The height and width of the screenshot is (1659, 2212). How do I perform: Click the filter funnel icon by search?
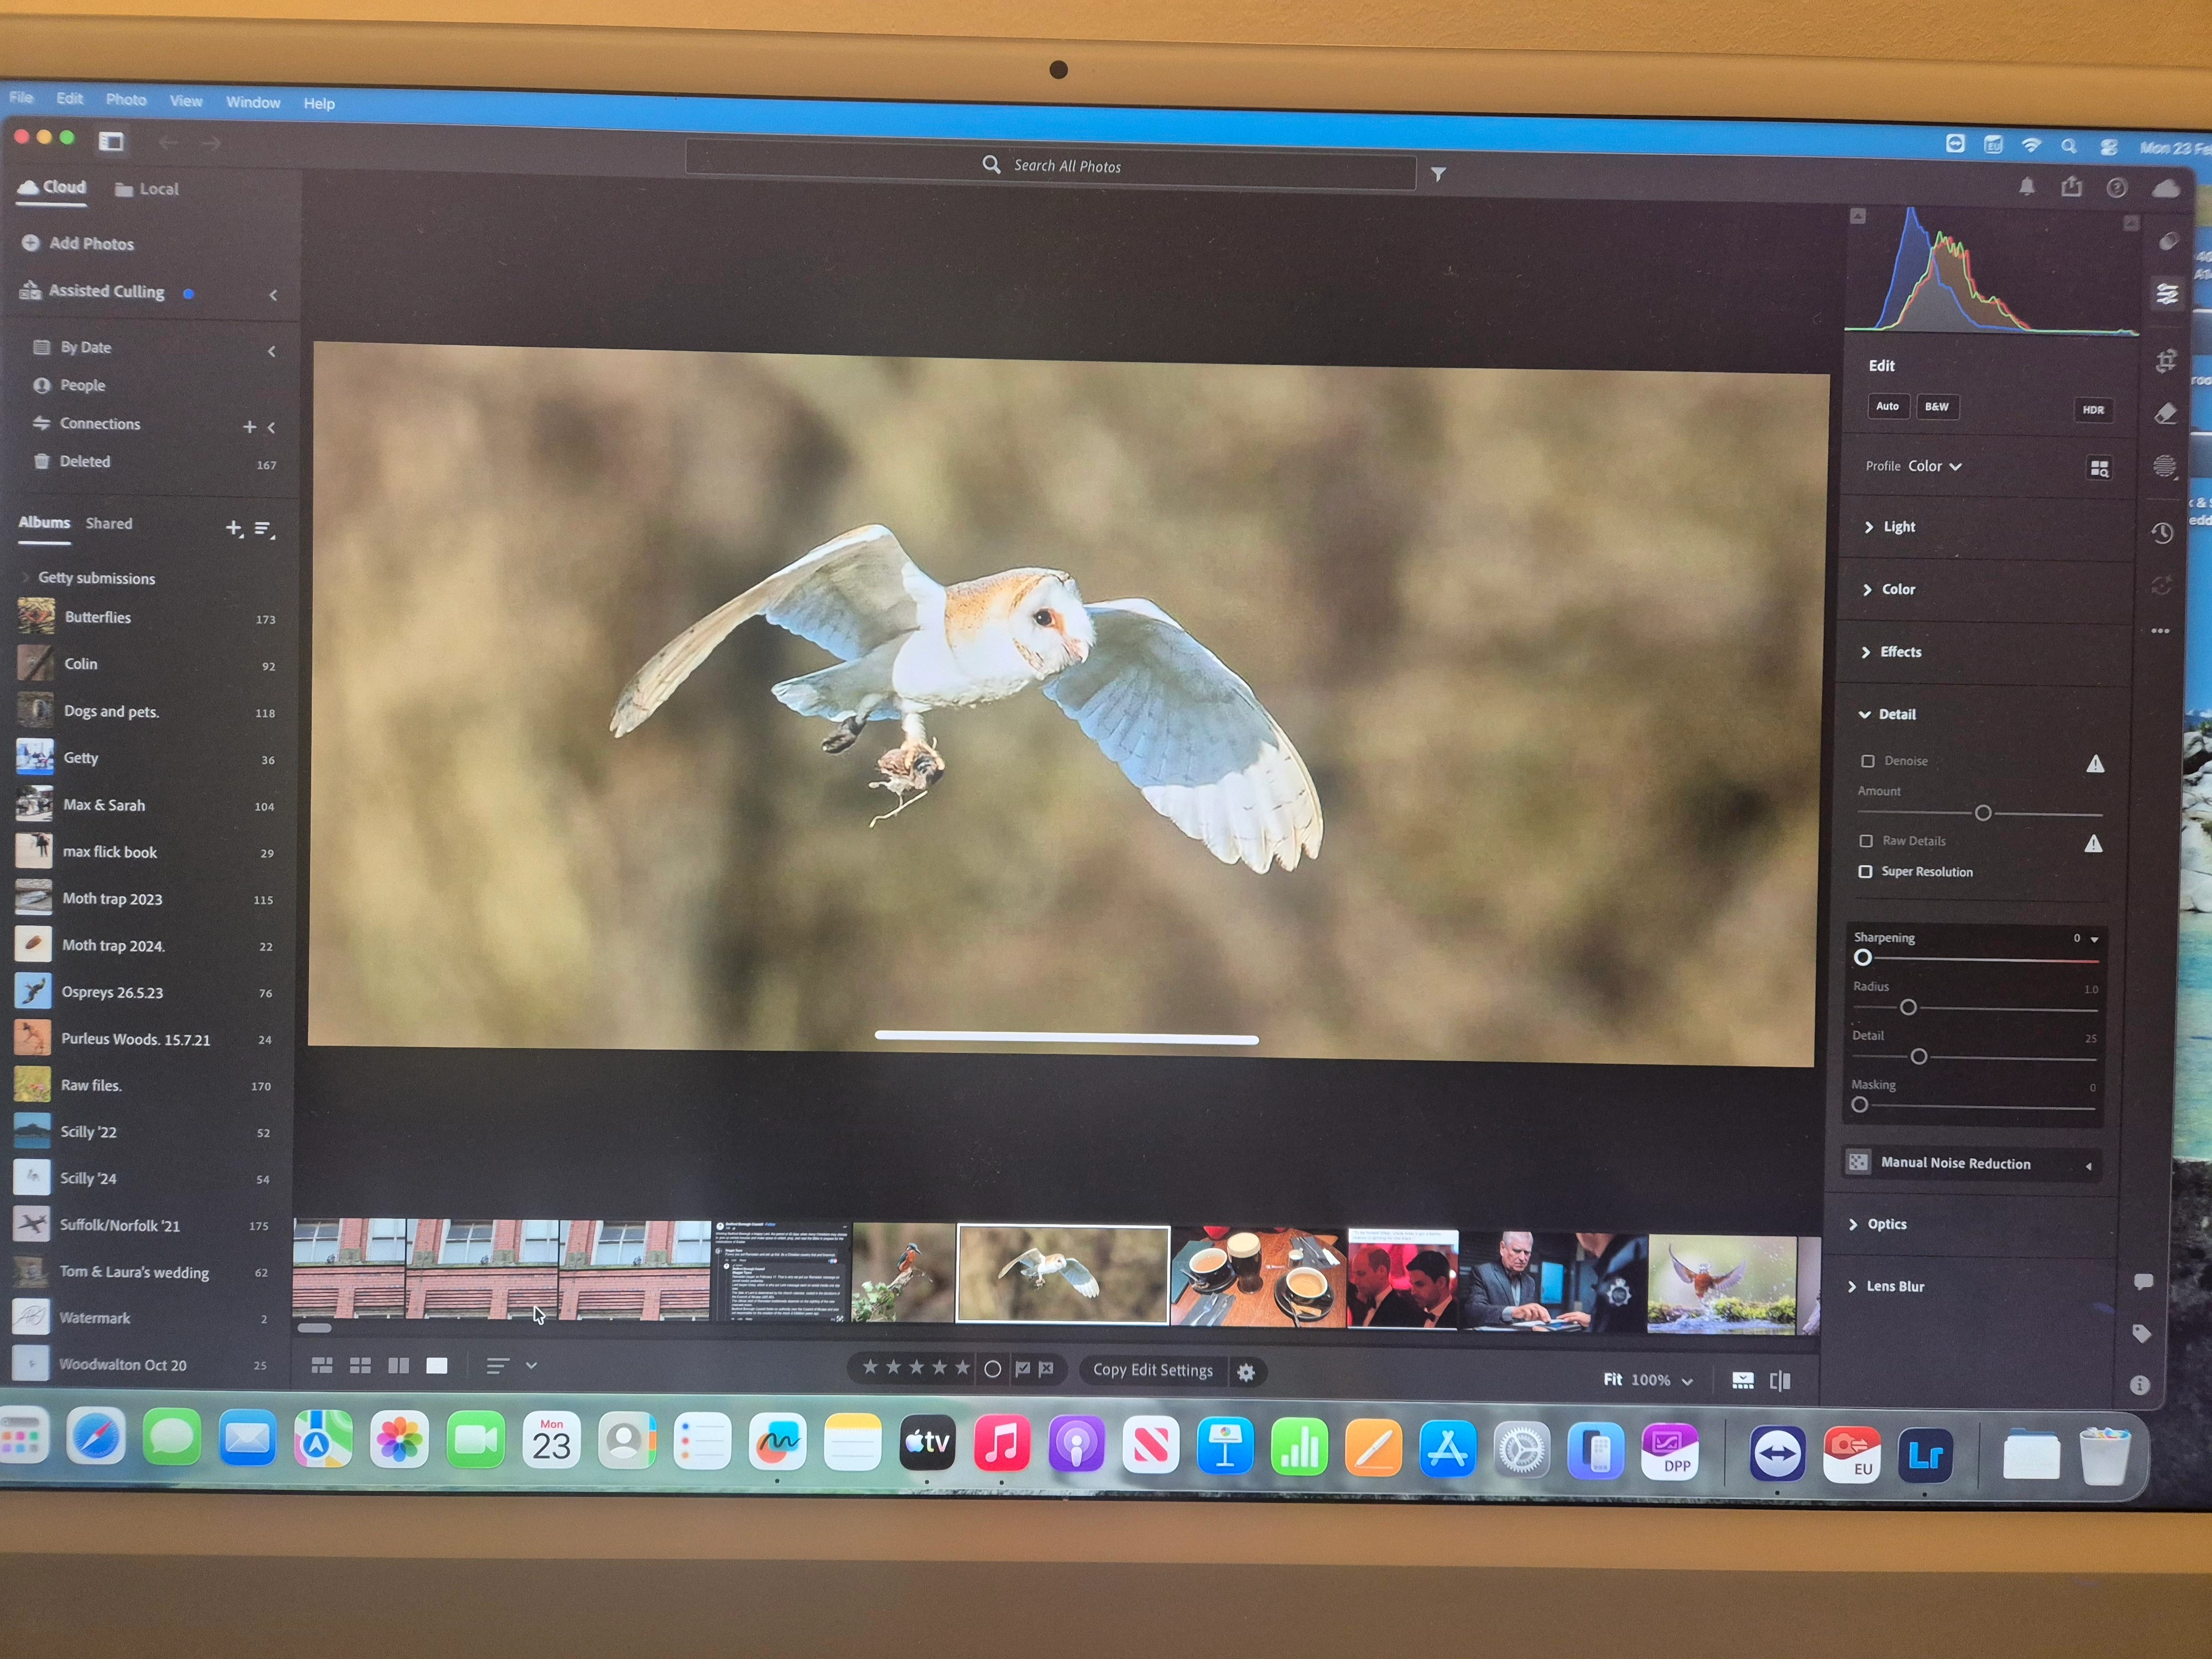(x=1438, y=175)
